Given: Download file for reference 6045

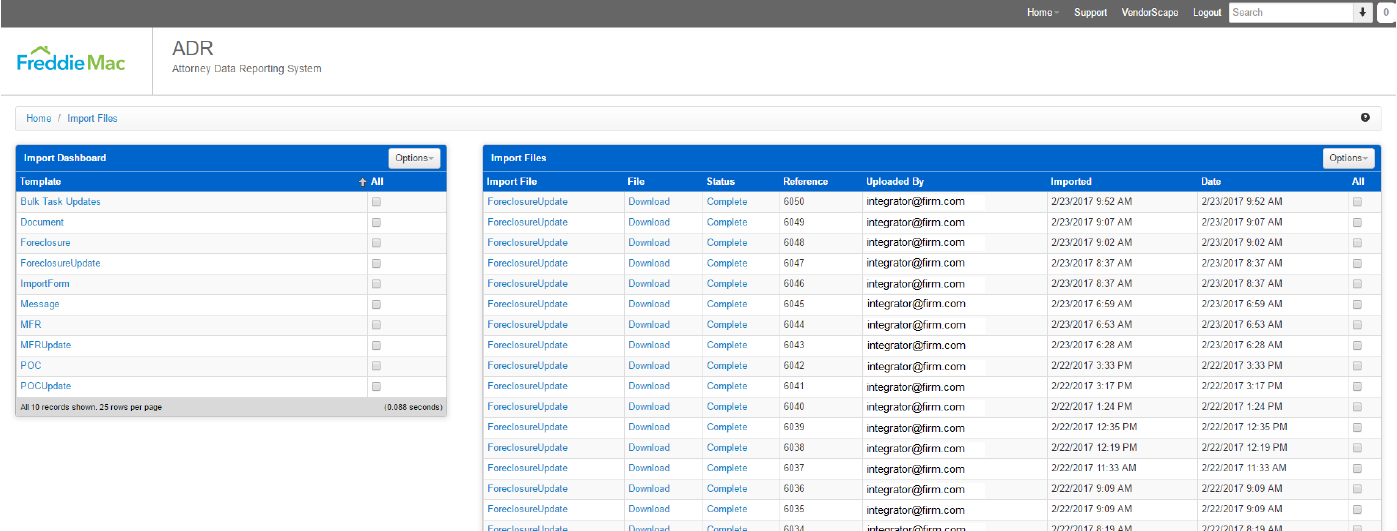Looking at the screenshot, I should [649, 304].
